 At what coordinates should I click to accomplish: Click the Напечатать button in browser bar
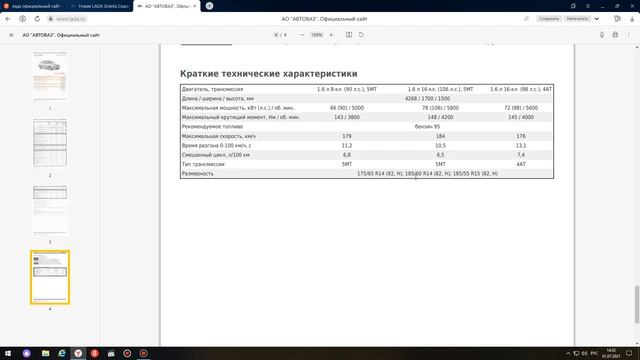[x=577, y=19]
